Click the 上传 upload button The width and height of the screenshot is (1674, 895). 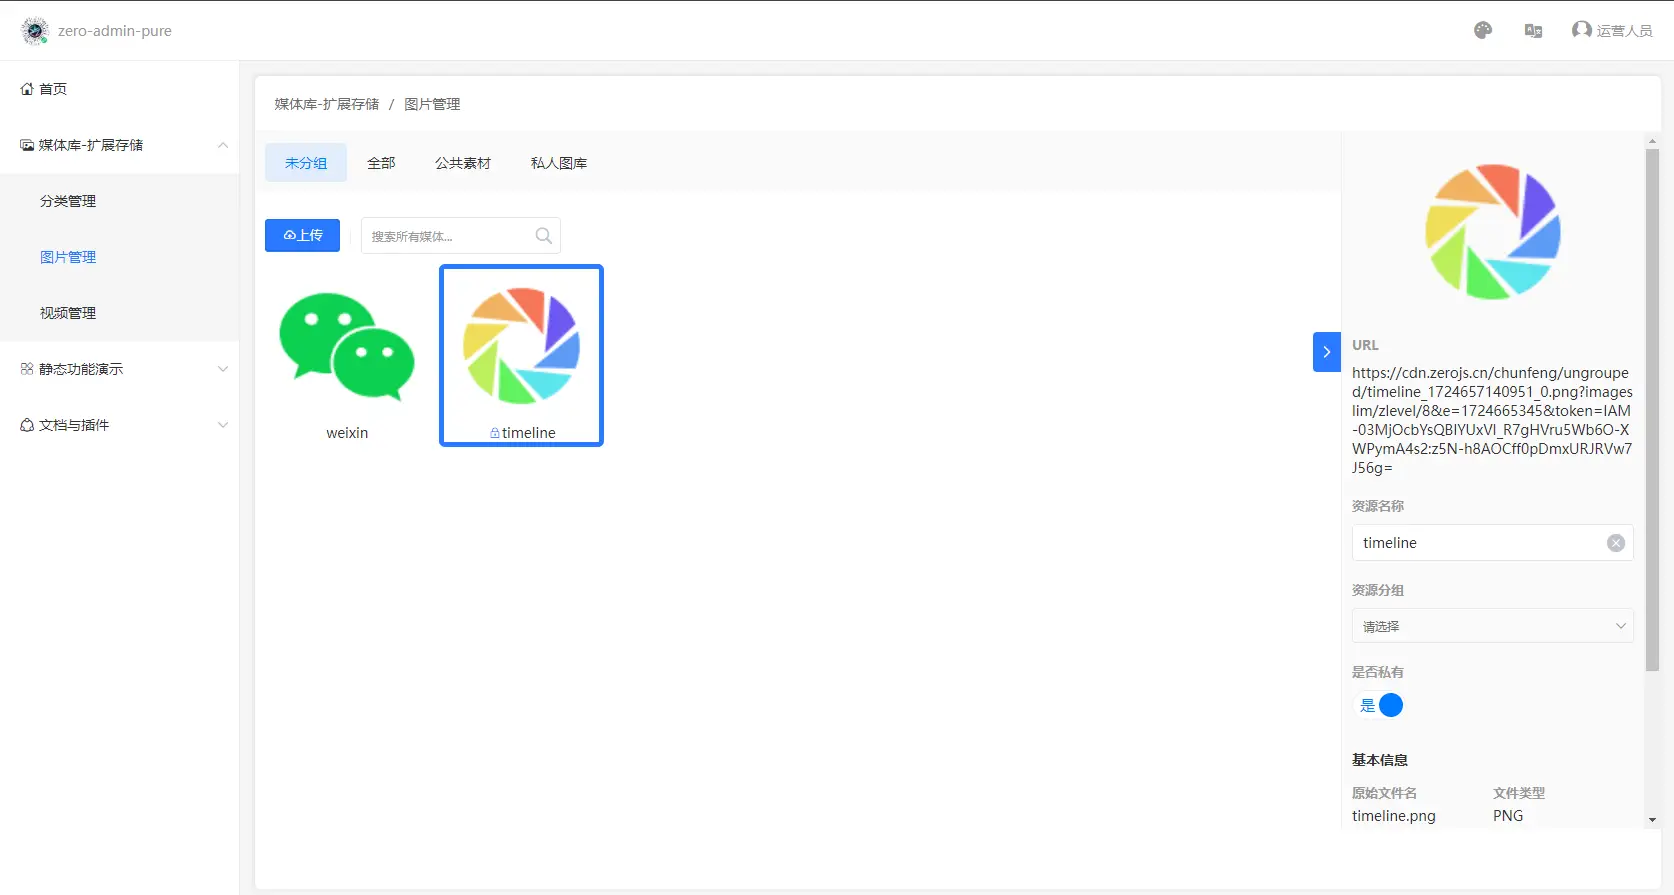(x=302, y=235)
